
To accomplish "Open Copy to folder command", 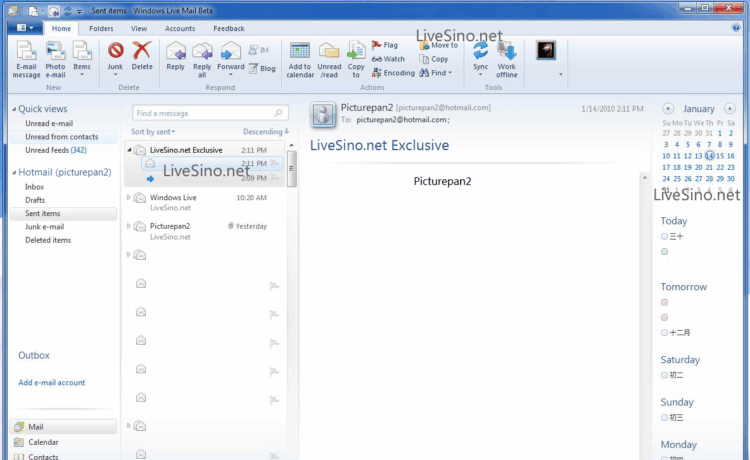I will pyautogui.click(x=355, y=60).
